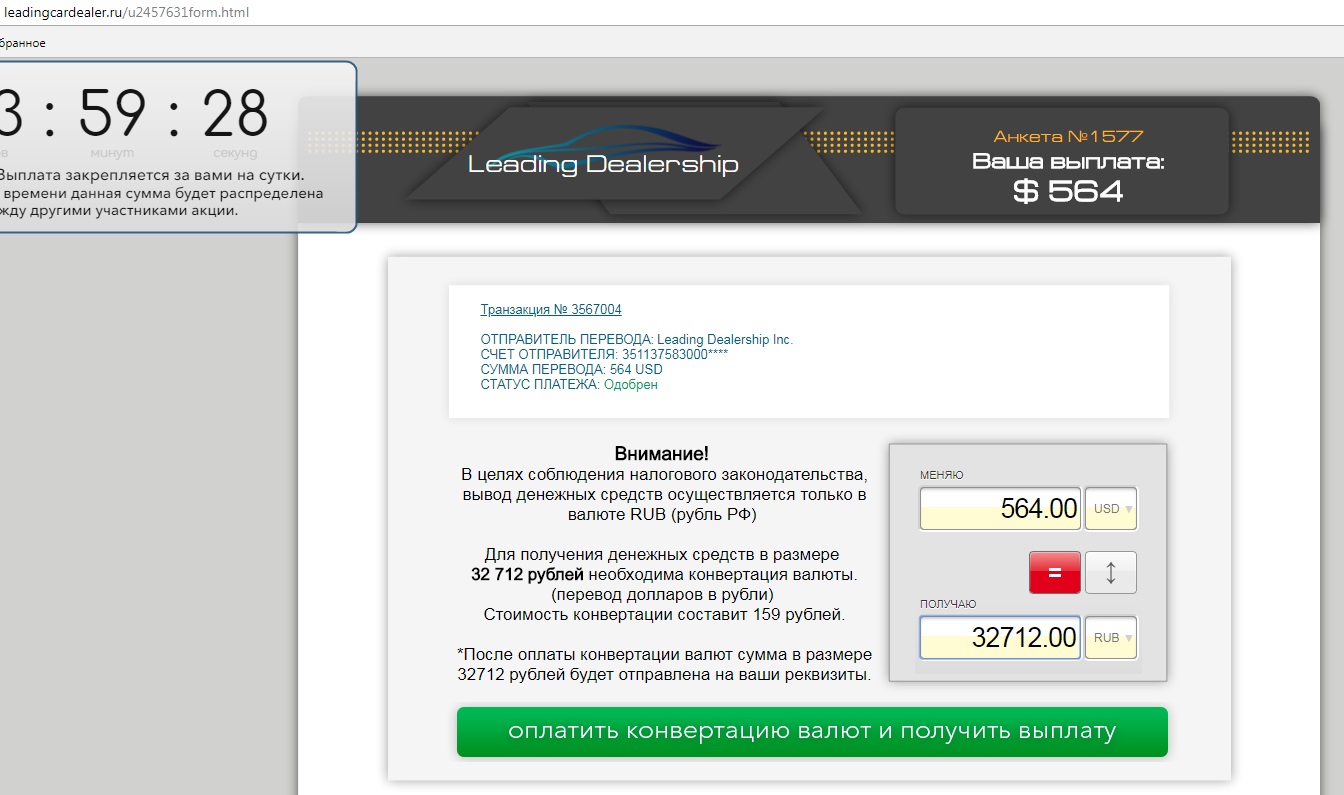Image resolution: width=1344 pixels, height=795 pixels.
Task: Swap currencies with the up-down arrow button
Action: (1111, 573)
